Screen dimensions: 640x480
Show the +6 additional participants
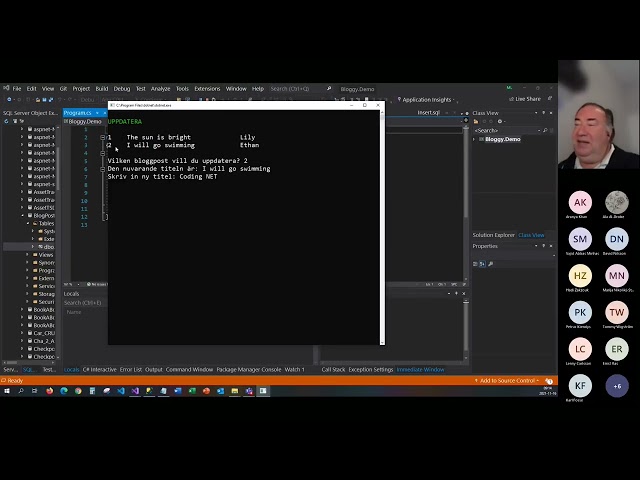point(616,385)
